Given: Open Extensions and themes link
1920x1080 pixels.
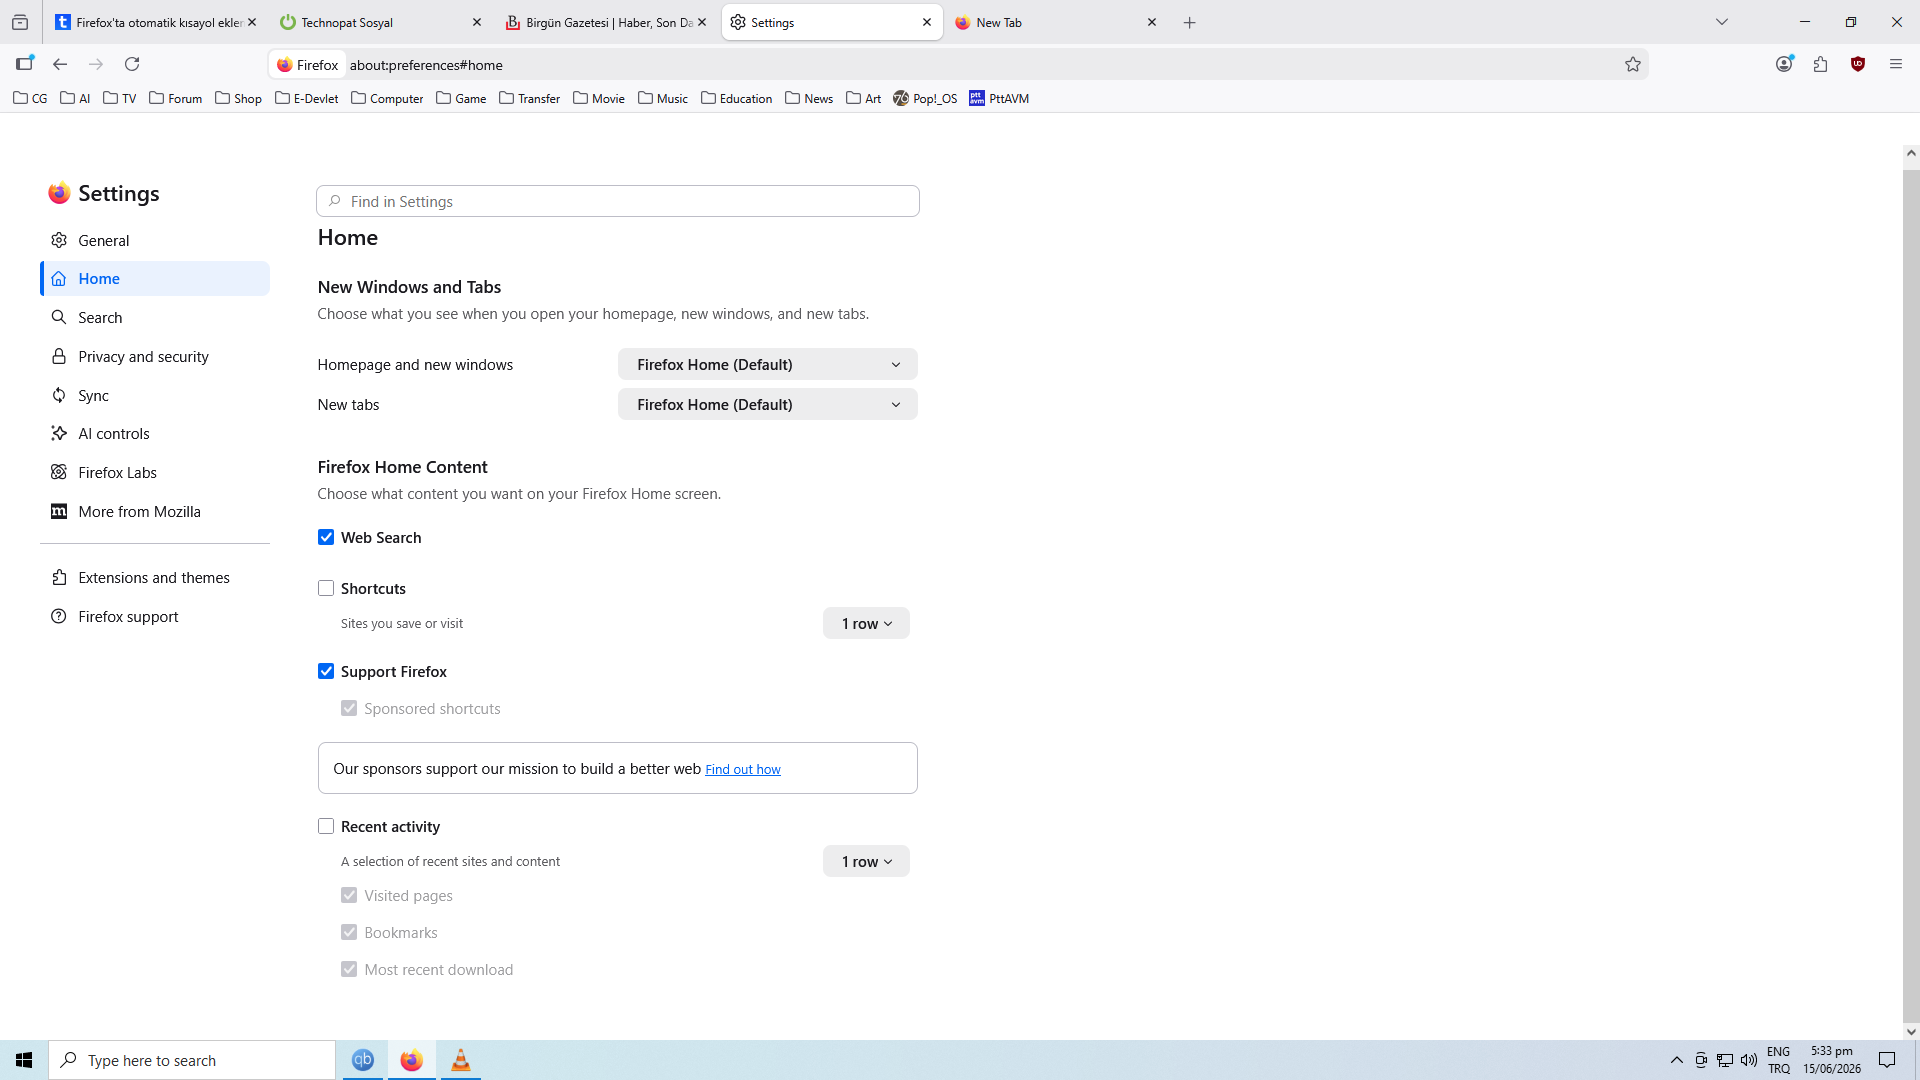Looking at the screenshot, I should point(155,577).
